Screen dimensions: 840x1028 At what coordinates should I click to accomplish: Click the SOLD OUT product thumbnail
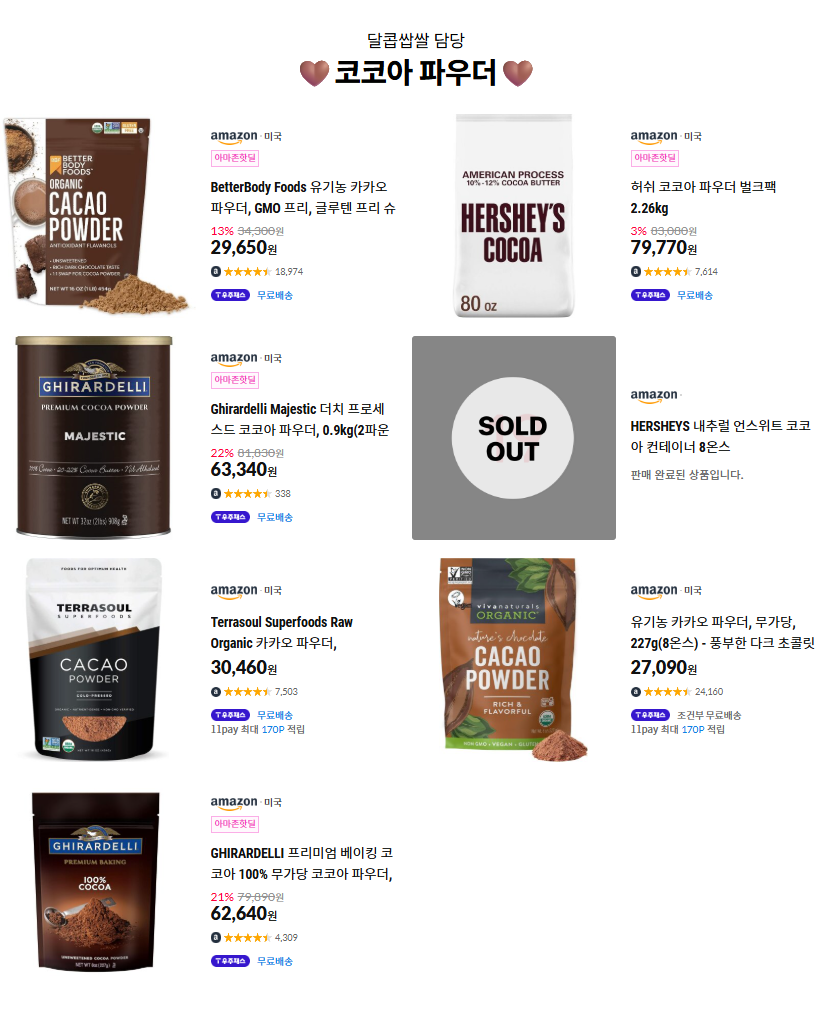[x=513, y=438]
